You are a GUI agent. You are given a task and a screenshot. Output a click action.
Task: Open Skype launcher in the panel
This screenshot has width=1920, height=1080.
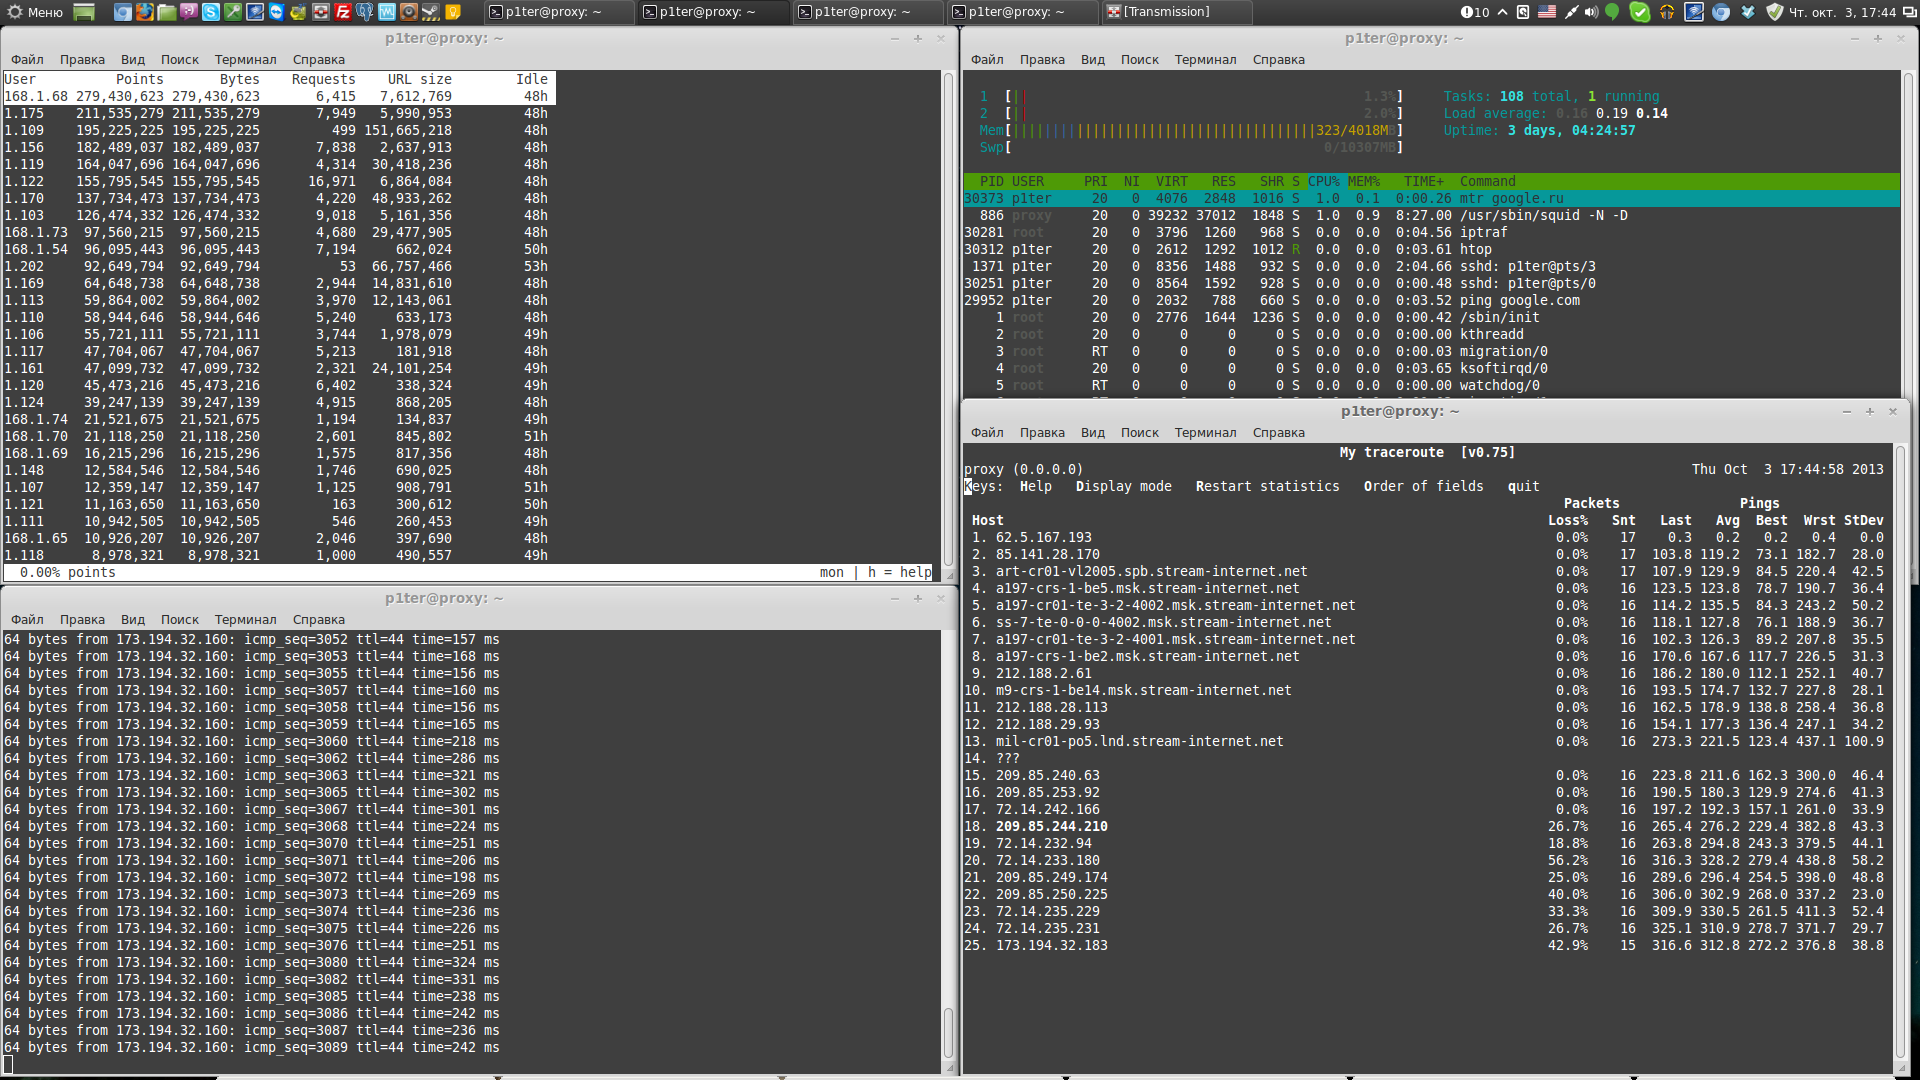[211, 12]
